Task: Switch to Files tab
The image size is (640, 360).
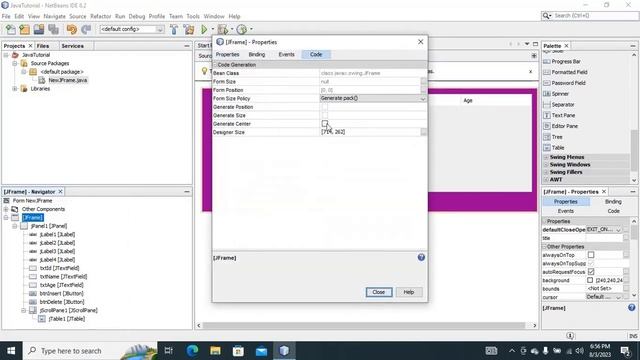Action: pyautogui.click(x=43, y=46)
